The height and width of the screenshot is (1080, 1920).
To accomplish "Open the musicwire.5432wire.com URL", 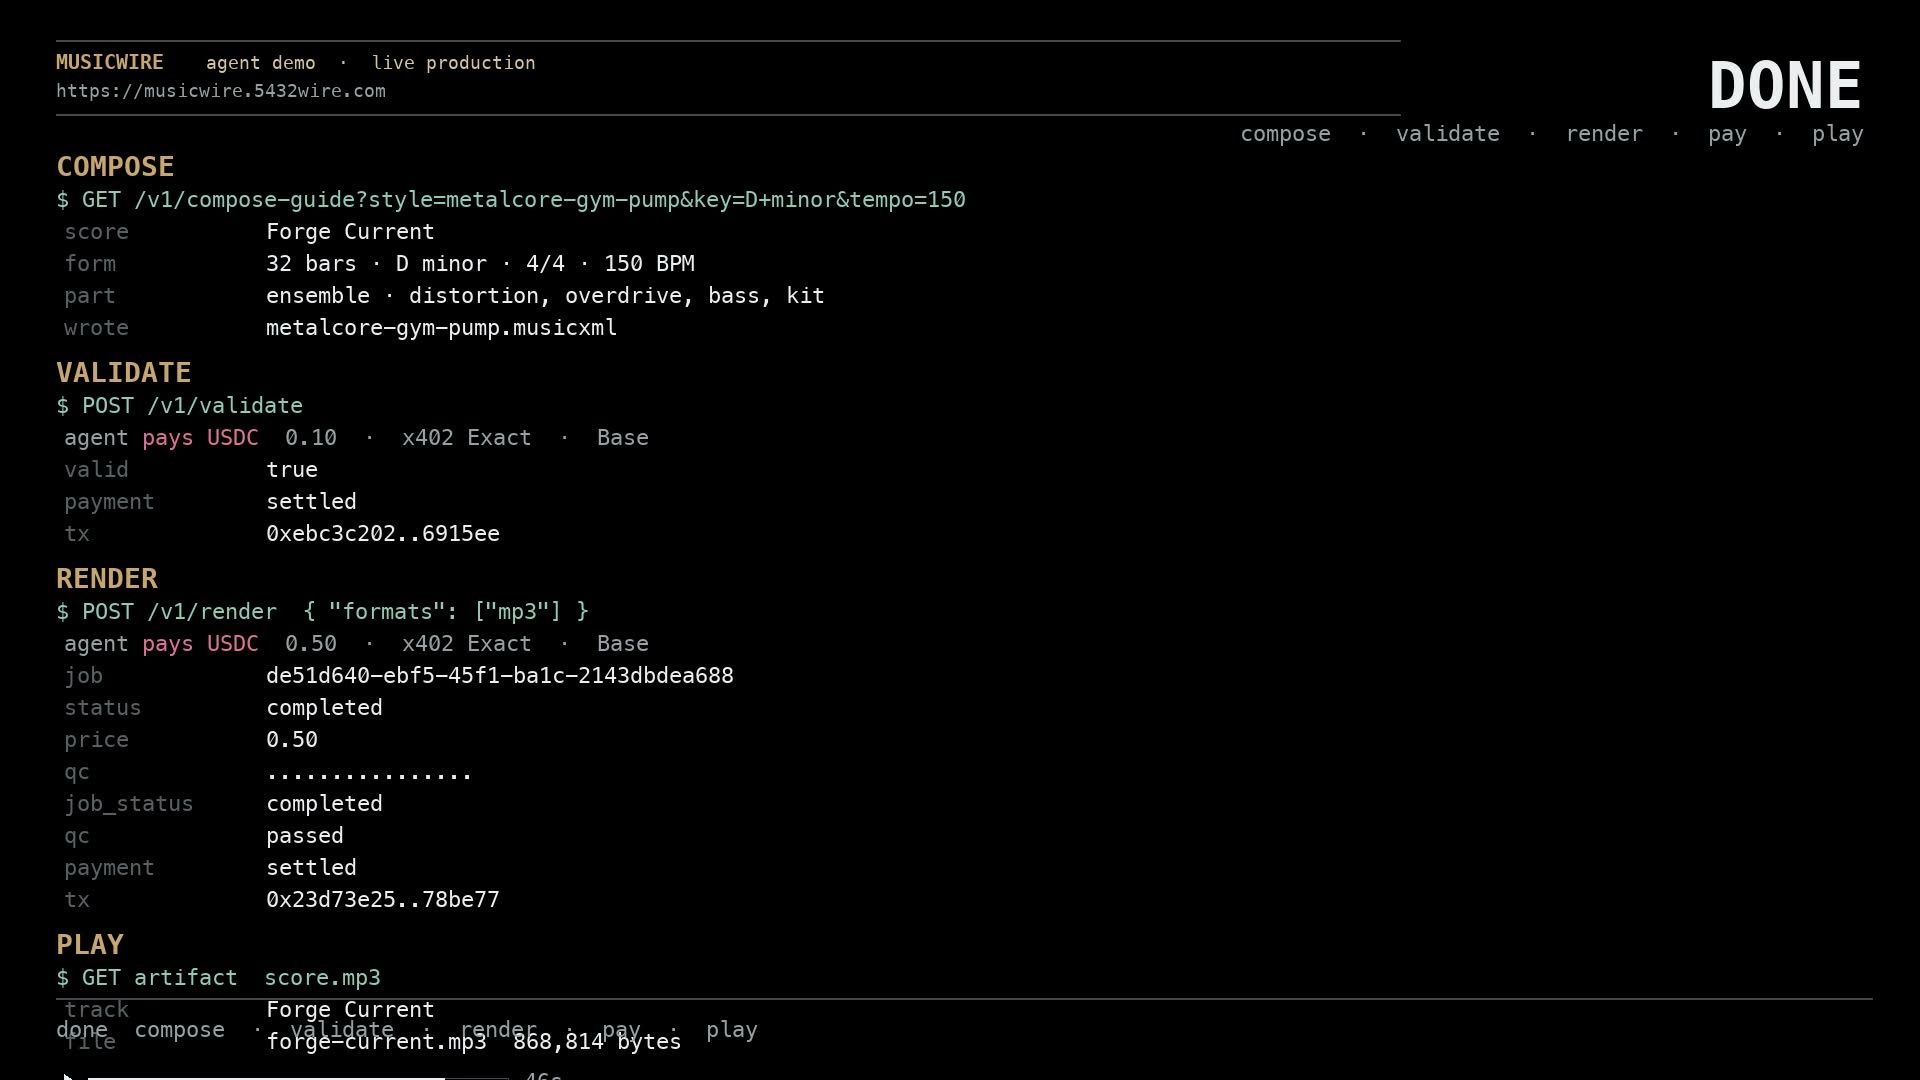I will pyautogui.click(x=221, y=91).
